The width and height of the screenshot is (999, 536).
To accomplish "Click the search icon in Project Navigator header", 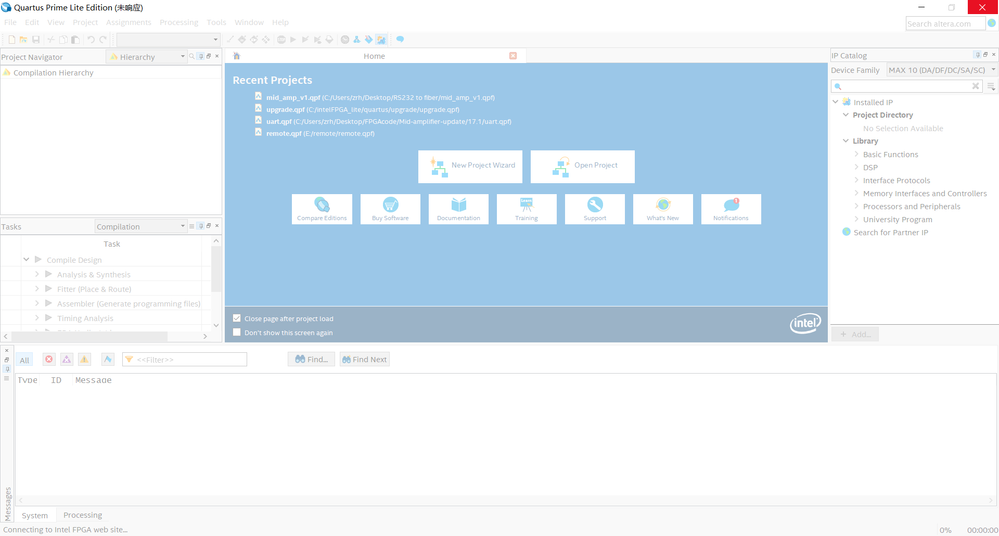I will pos(191,56).
